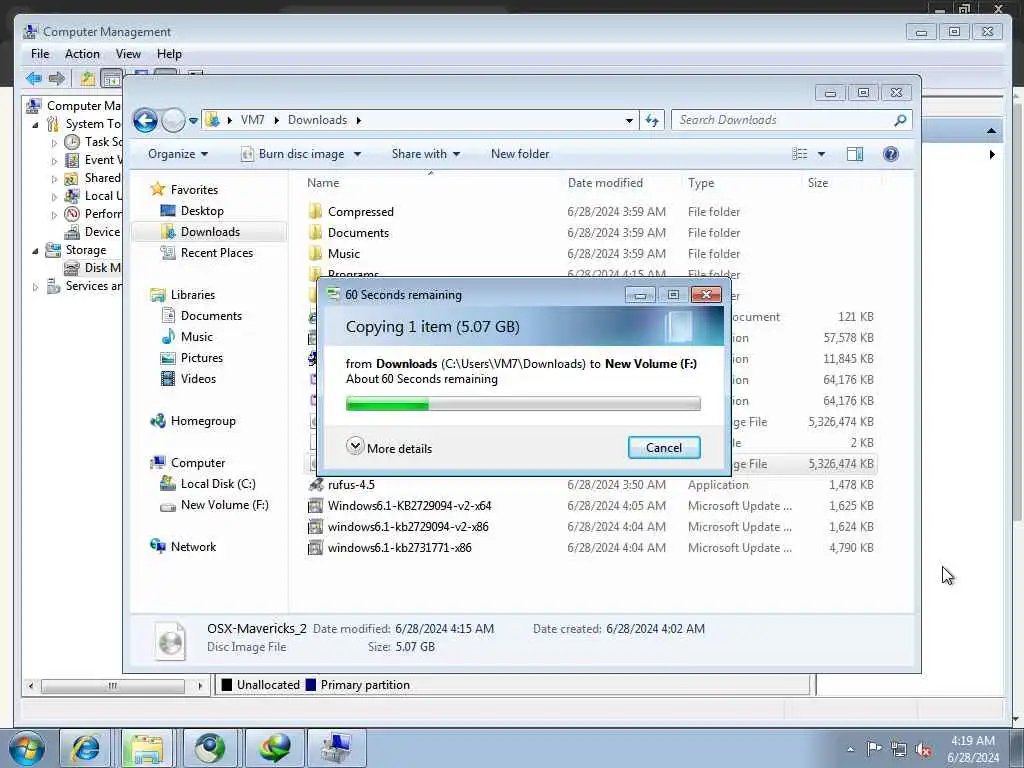This screenshot has width=1024, height=768.
Task: Open the Share with dropdown
Action: (426, 154)
